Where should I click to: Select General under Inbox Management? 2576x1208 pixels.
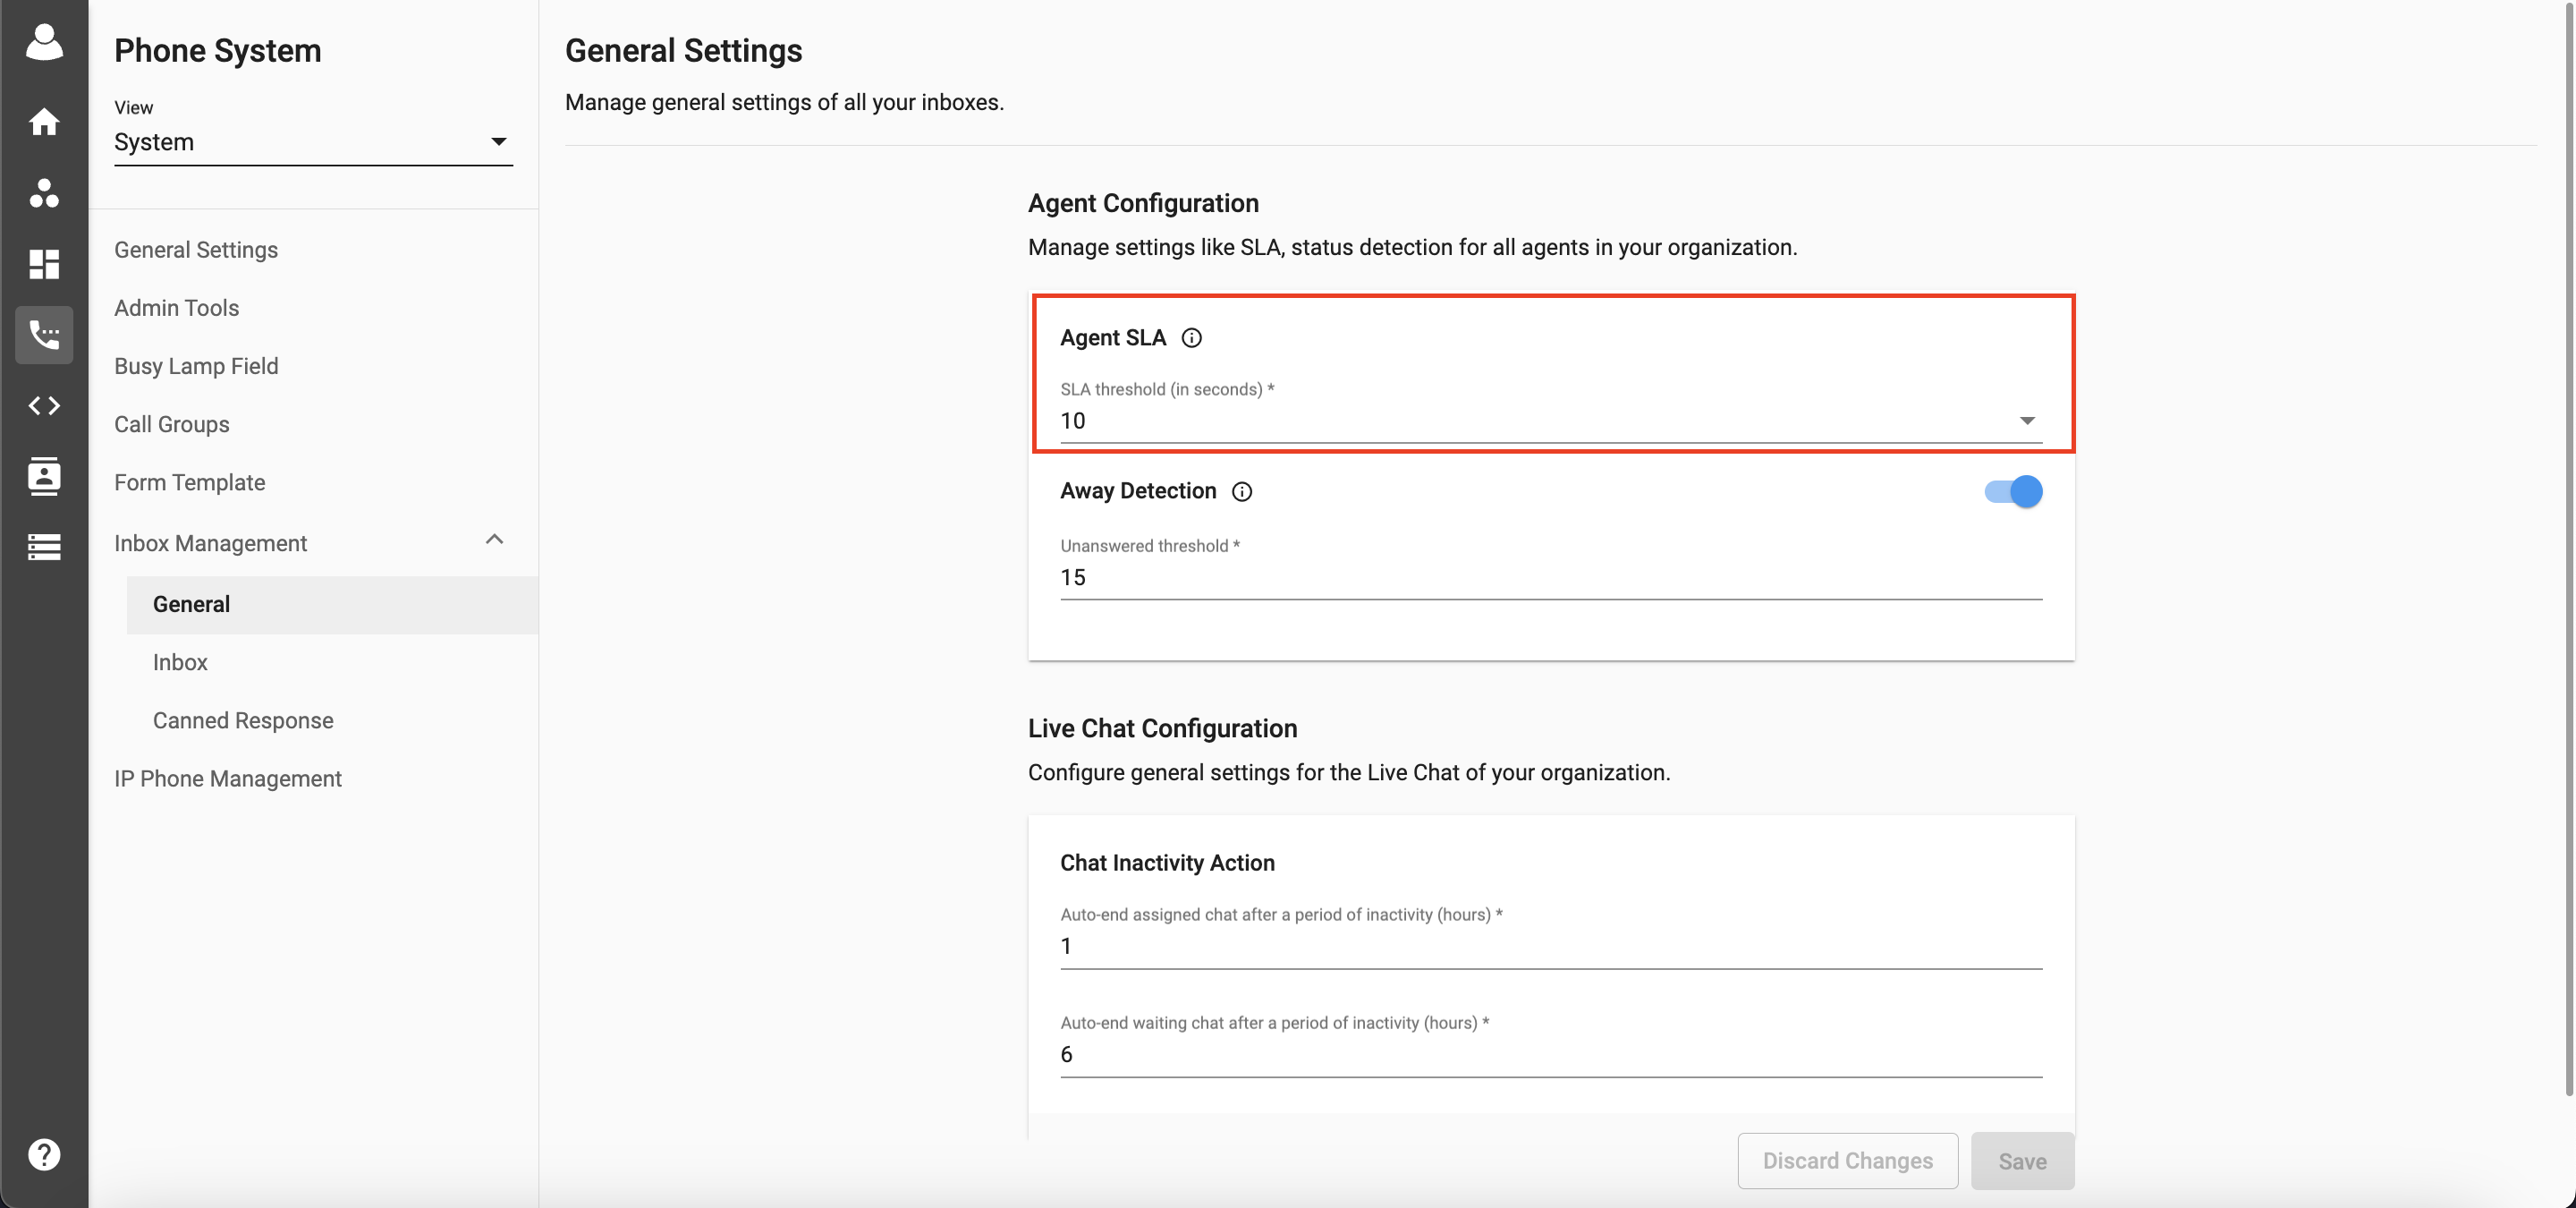point(332,604)
